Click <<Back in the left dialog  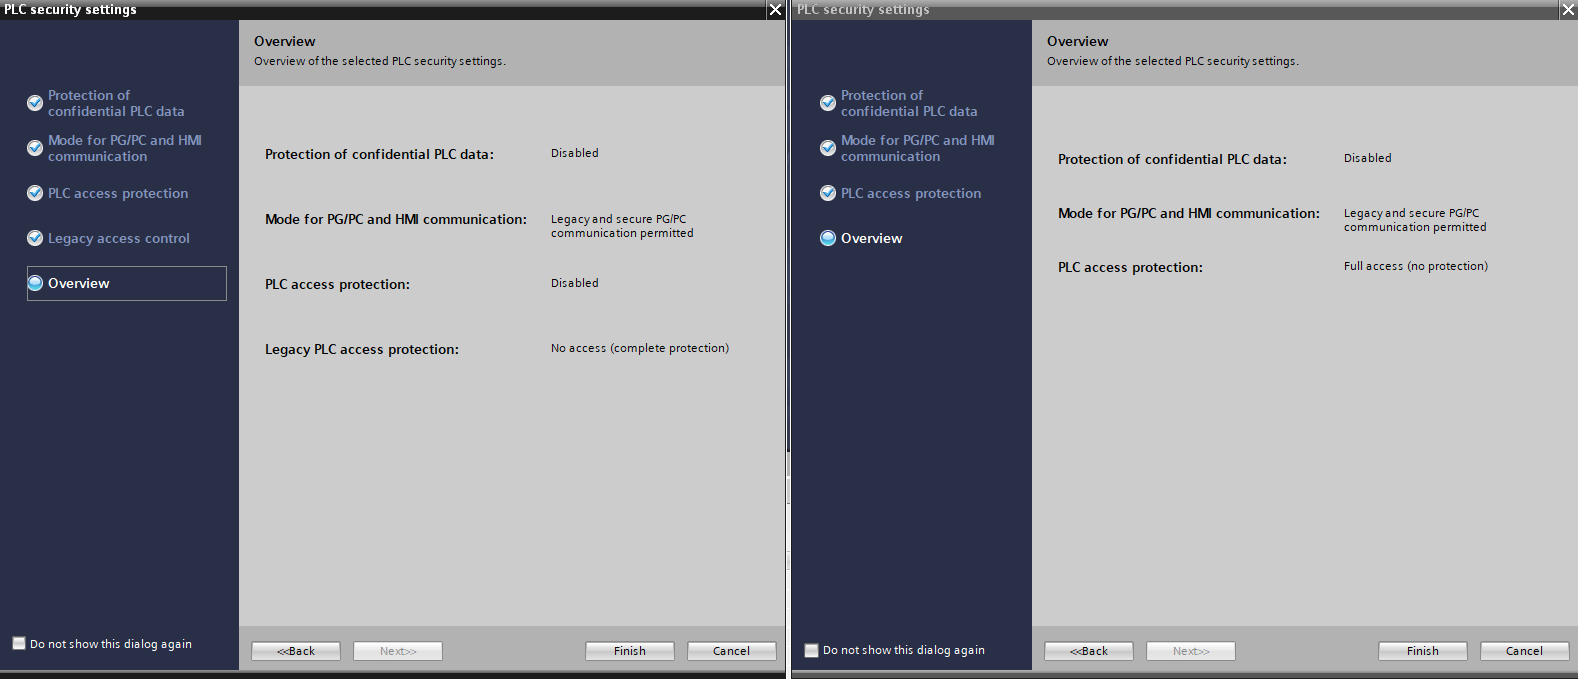(x=296, y=651)
